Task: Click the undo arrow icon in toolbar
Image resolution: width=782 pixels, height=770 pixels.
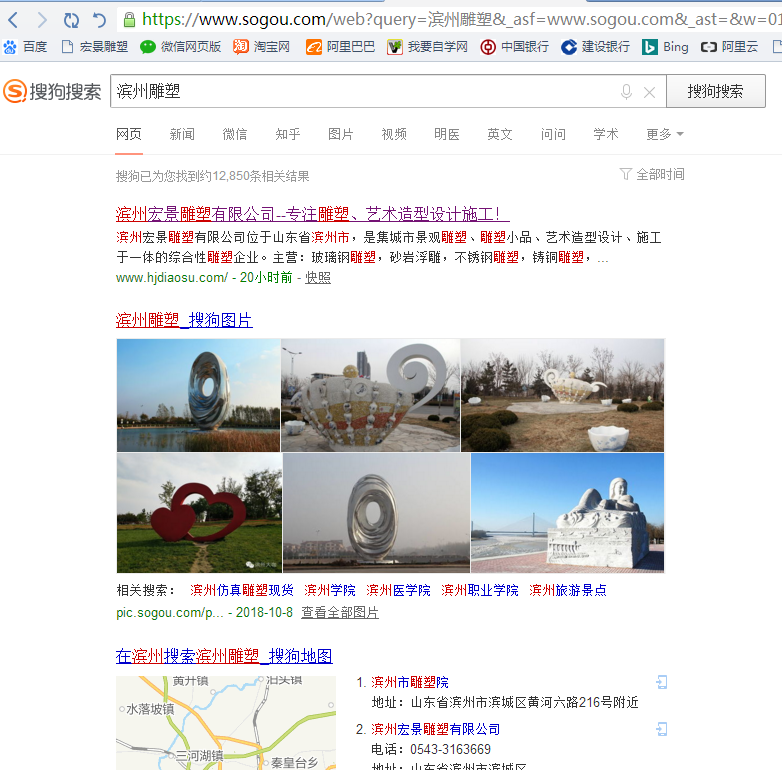Action: [x=99, y=20]
